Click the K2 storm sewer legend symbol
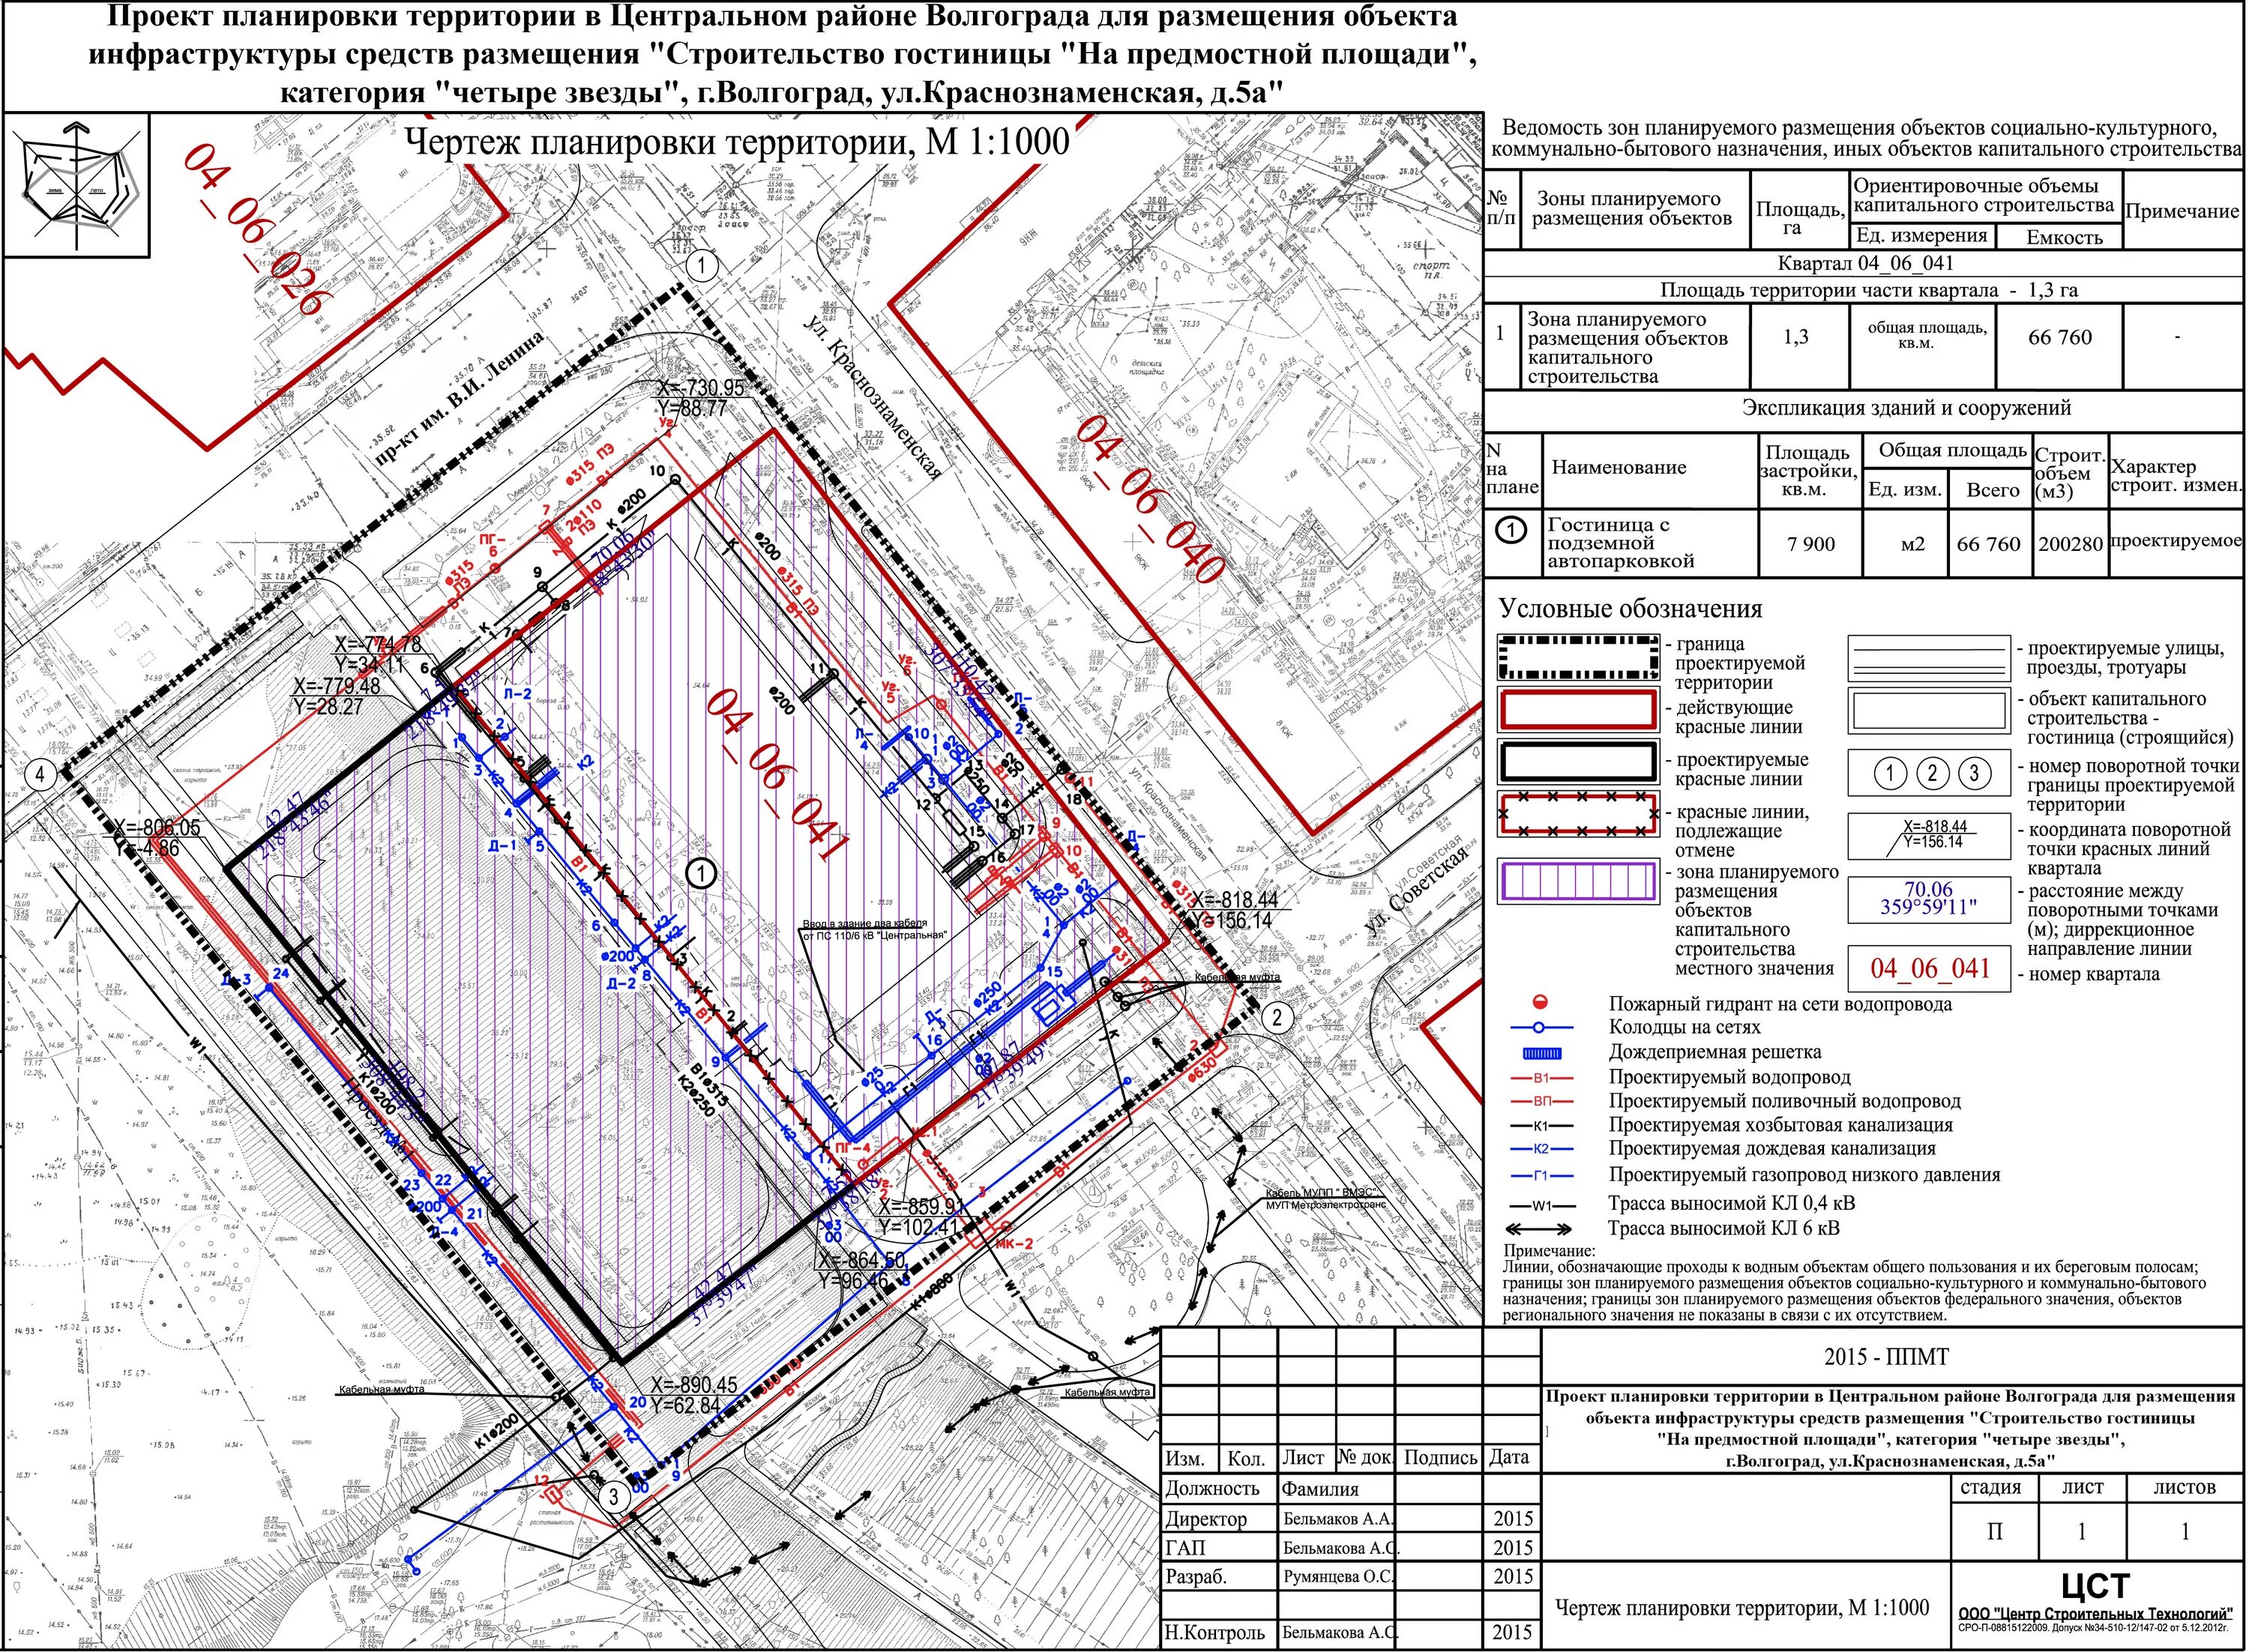This screenshot has height=1652, width=2249. coord(1541,1149)
